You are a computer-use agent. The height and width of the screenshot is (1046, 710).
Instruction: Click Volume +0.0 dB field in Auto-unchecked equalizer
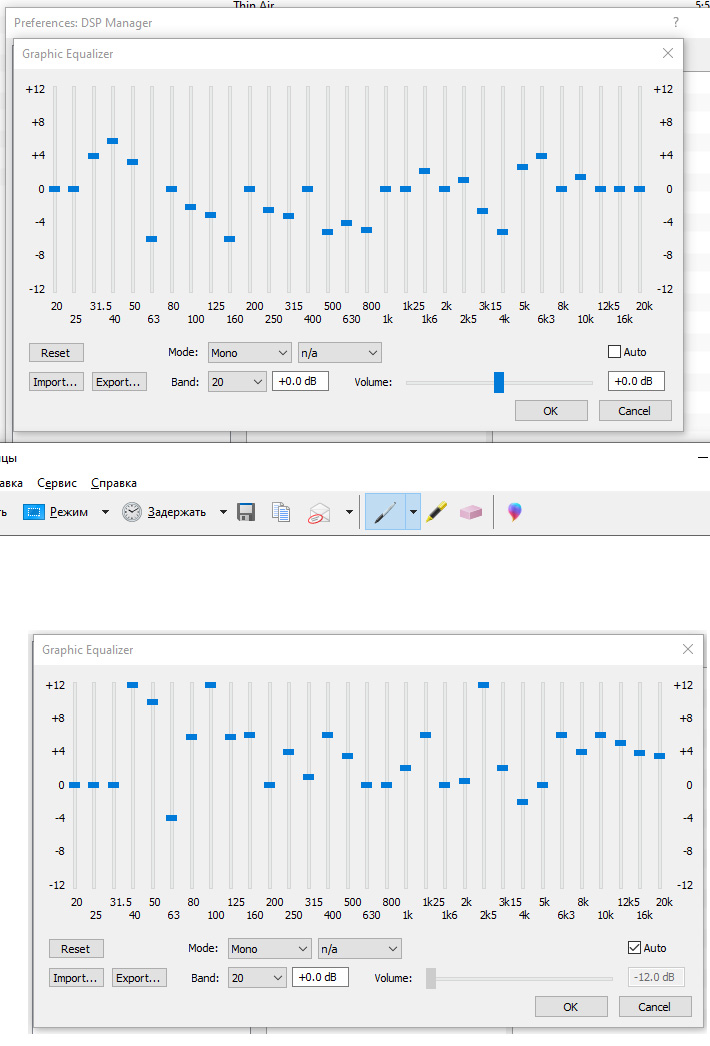click(636, 381)
